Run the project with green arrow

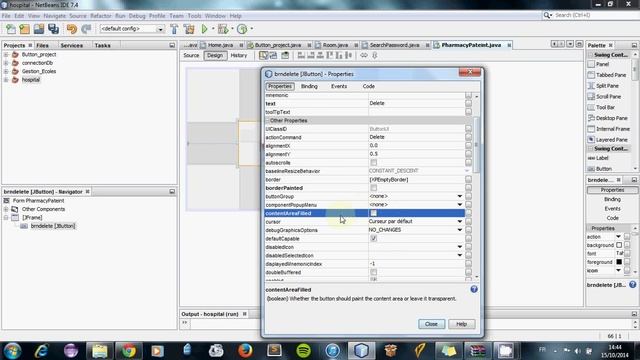204,29
